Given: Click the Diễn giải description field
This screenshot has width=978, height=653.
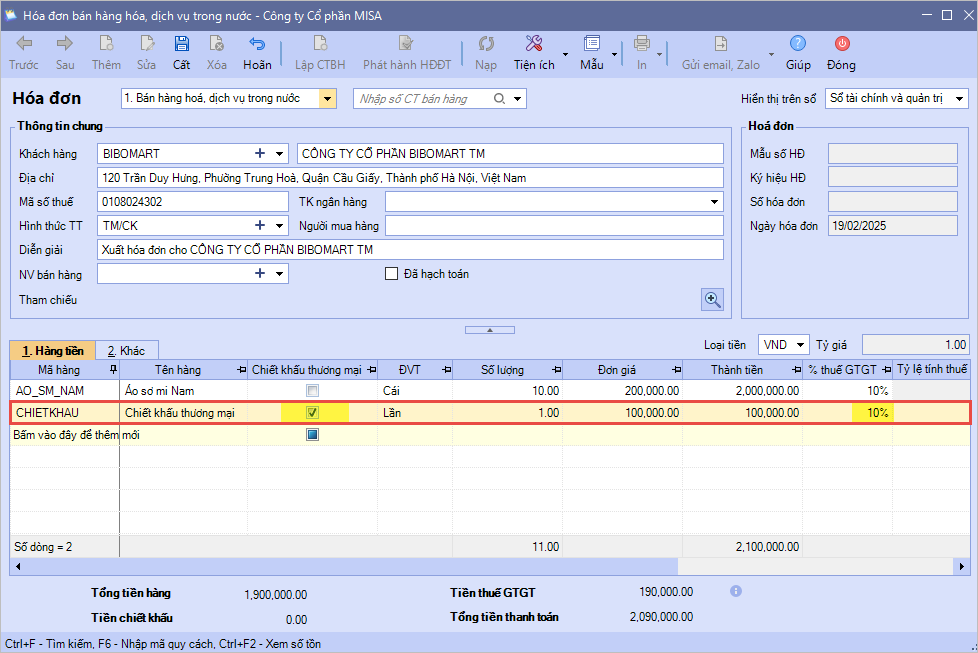Looking at the screenshot, I should [x=410, y=249].
